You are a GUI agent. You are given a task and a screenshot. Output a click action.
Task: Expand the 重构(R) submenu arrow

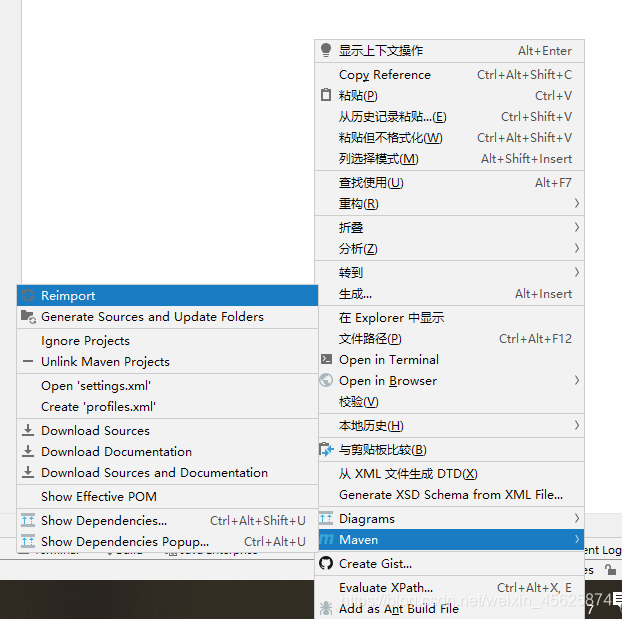577,204
